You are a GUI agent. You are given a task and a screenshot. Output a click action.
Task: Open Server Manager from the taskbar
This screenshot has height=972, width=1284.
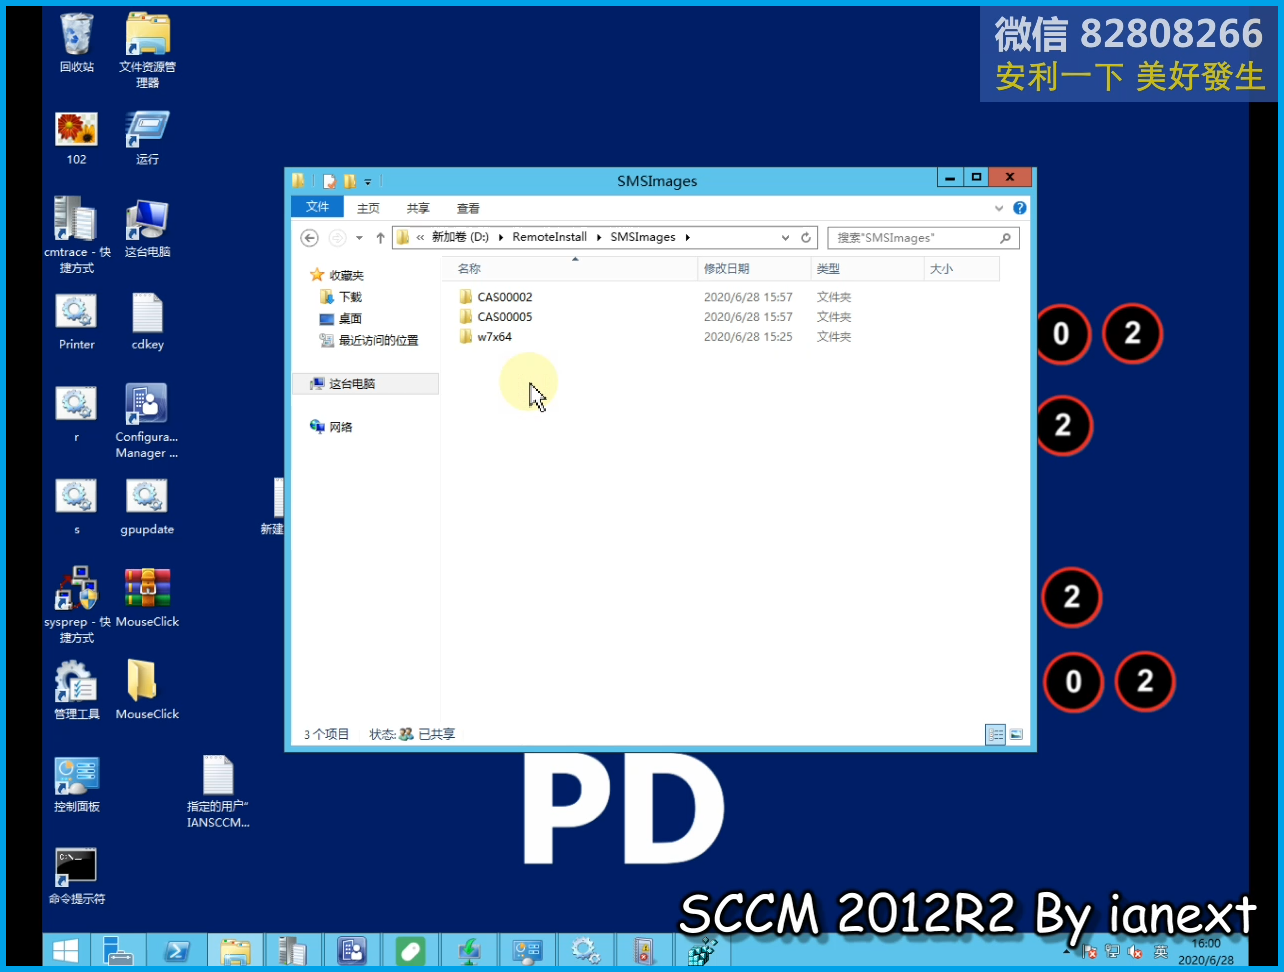(118, 951)
